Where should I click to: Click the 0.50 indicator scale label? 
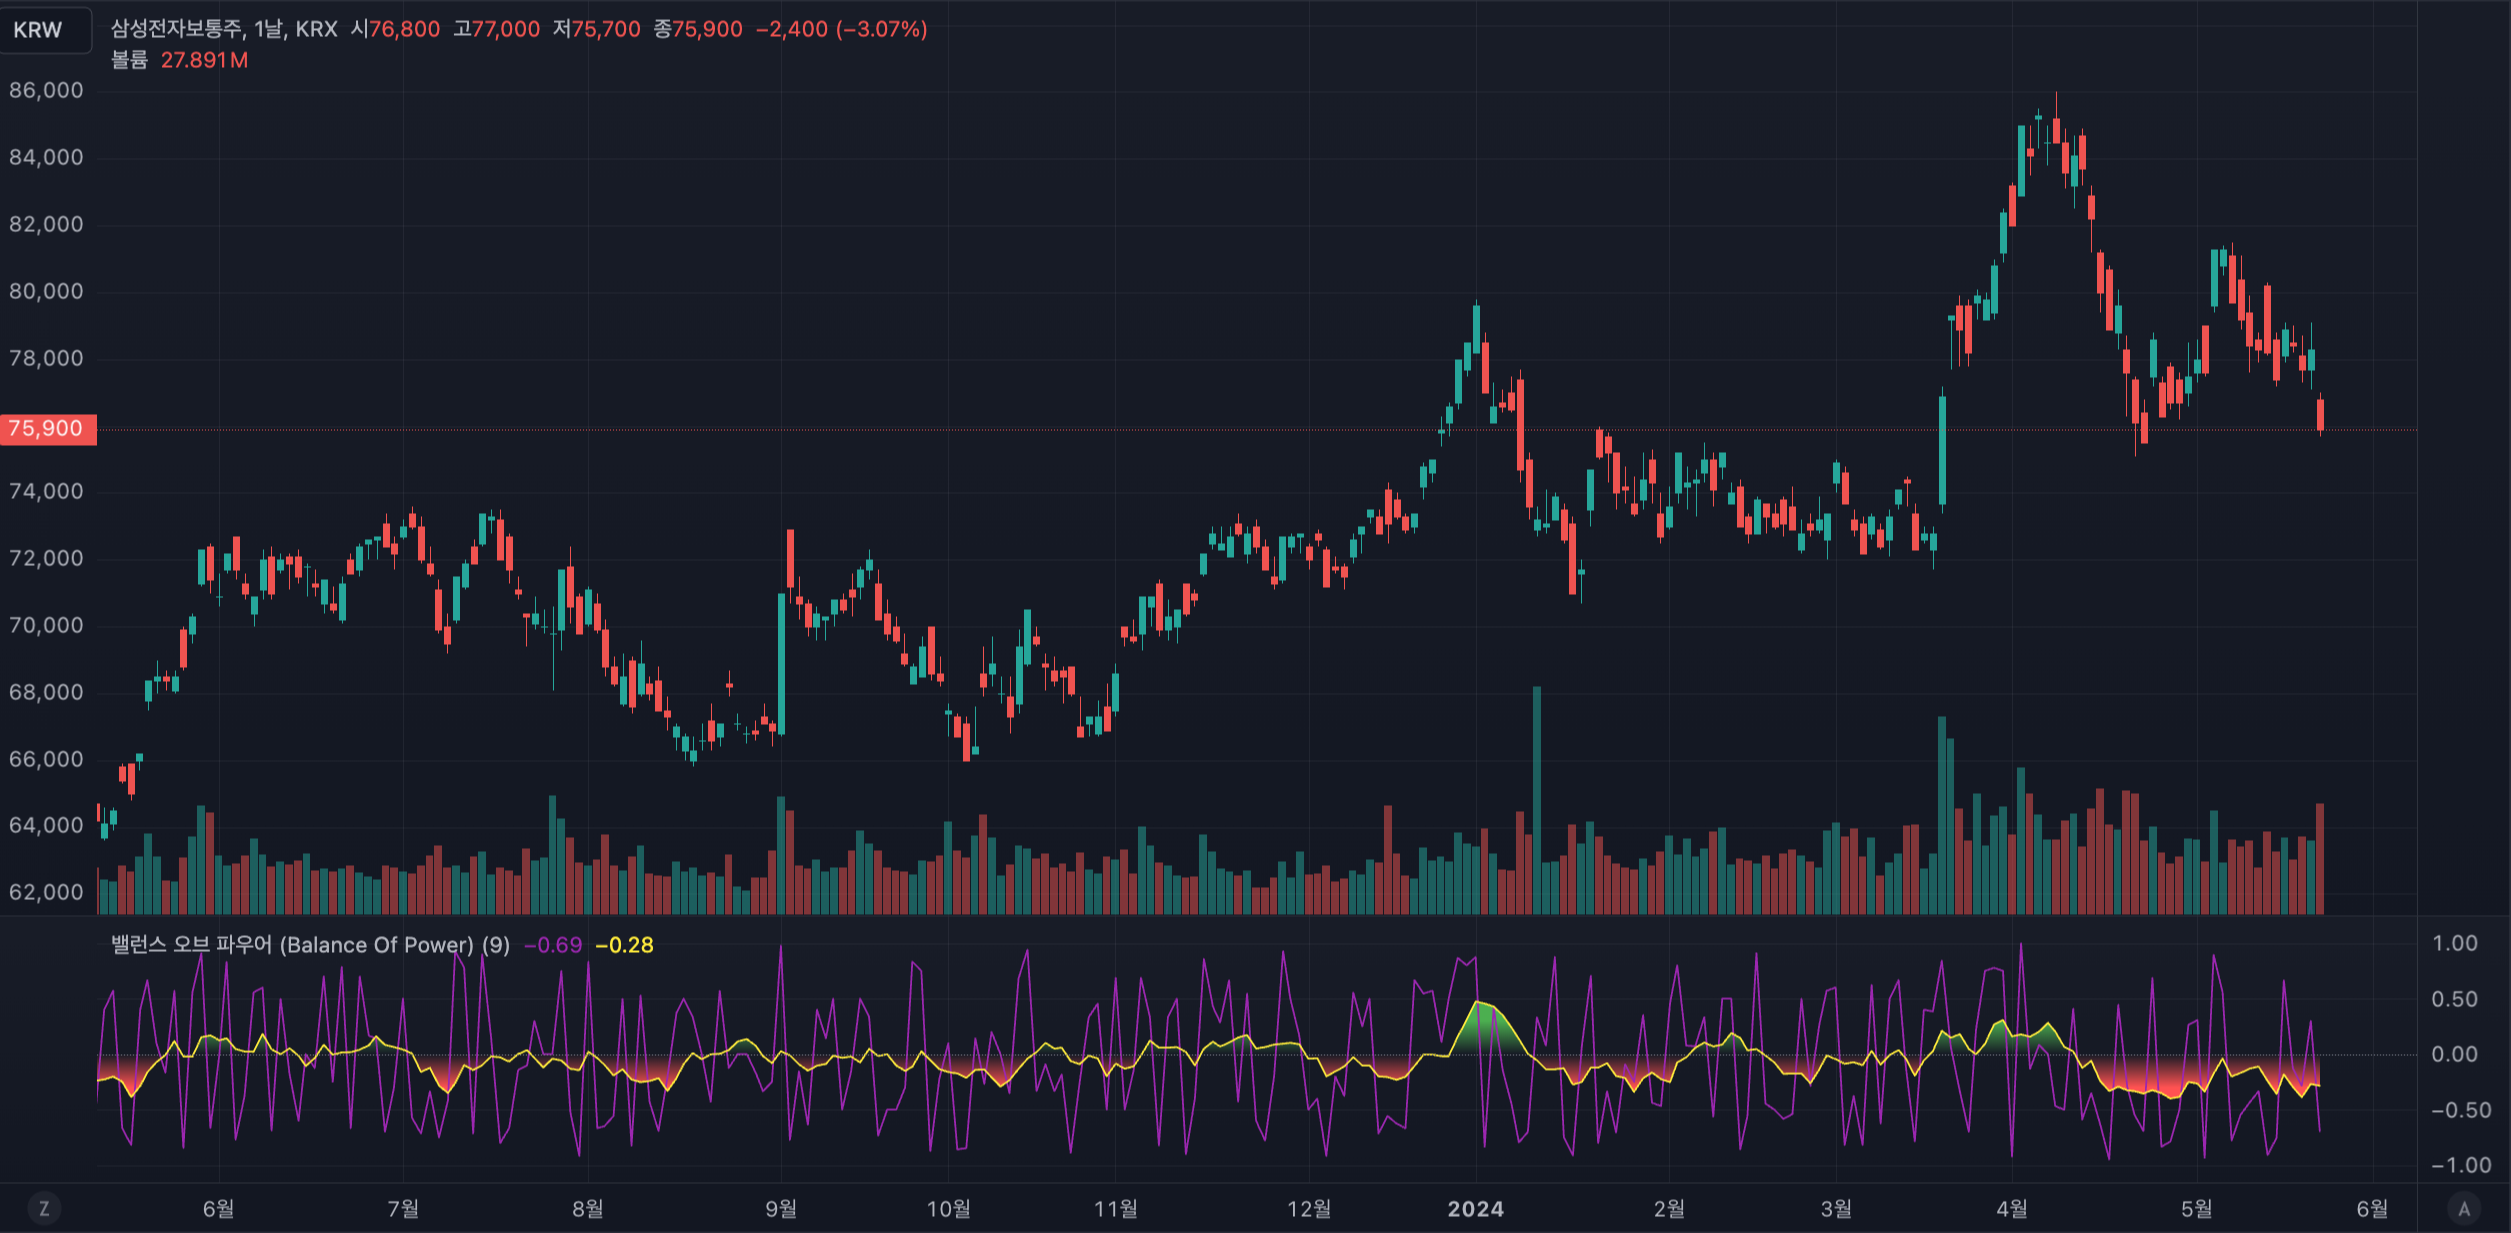(x=2455, y=1000)
